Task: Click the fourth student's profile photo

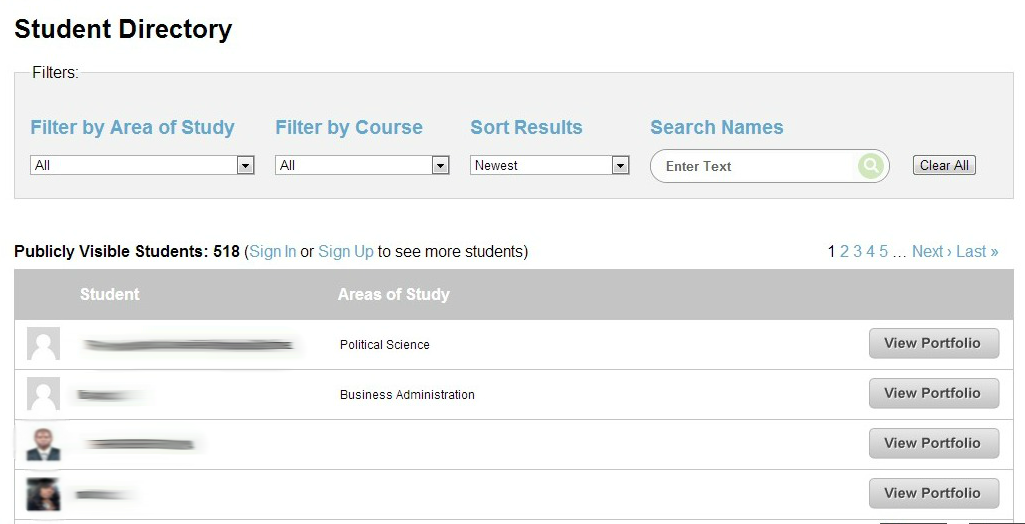Action: [x=43, y=493]
